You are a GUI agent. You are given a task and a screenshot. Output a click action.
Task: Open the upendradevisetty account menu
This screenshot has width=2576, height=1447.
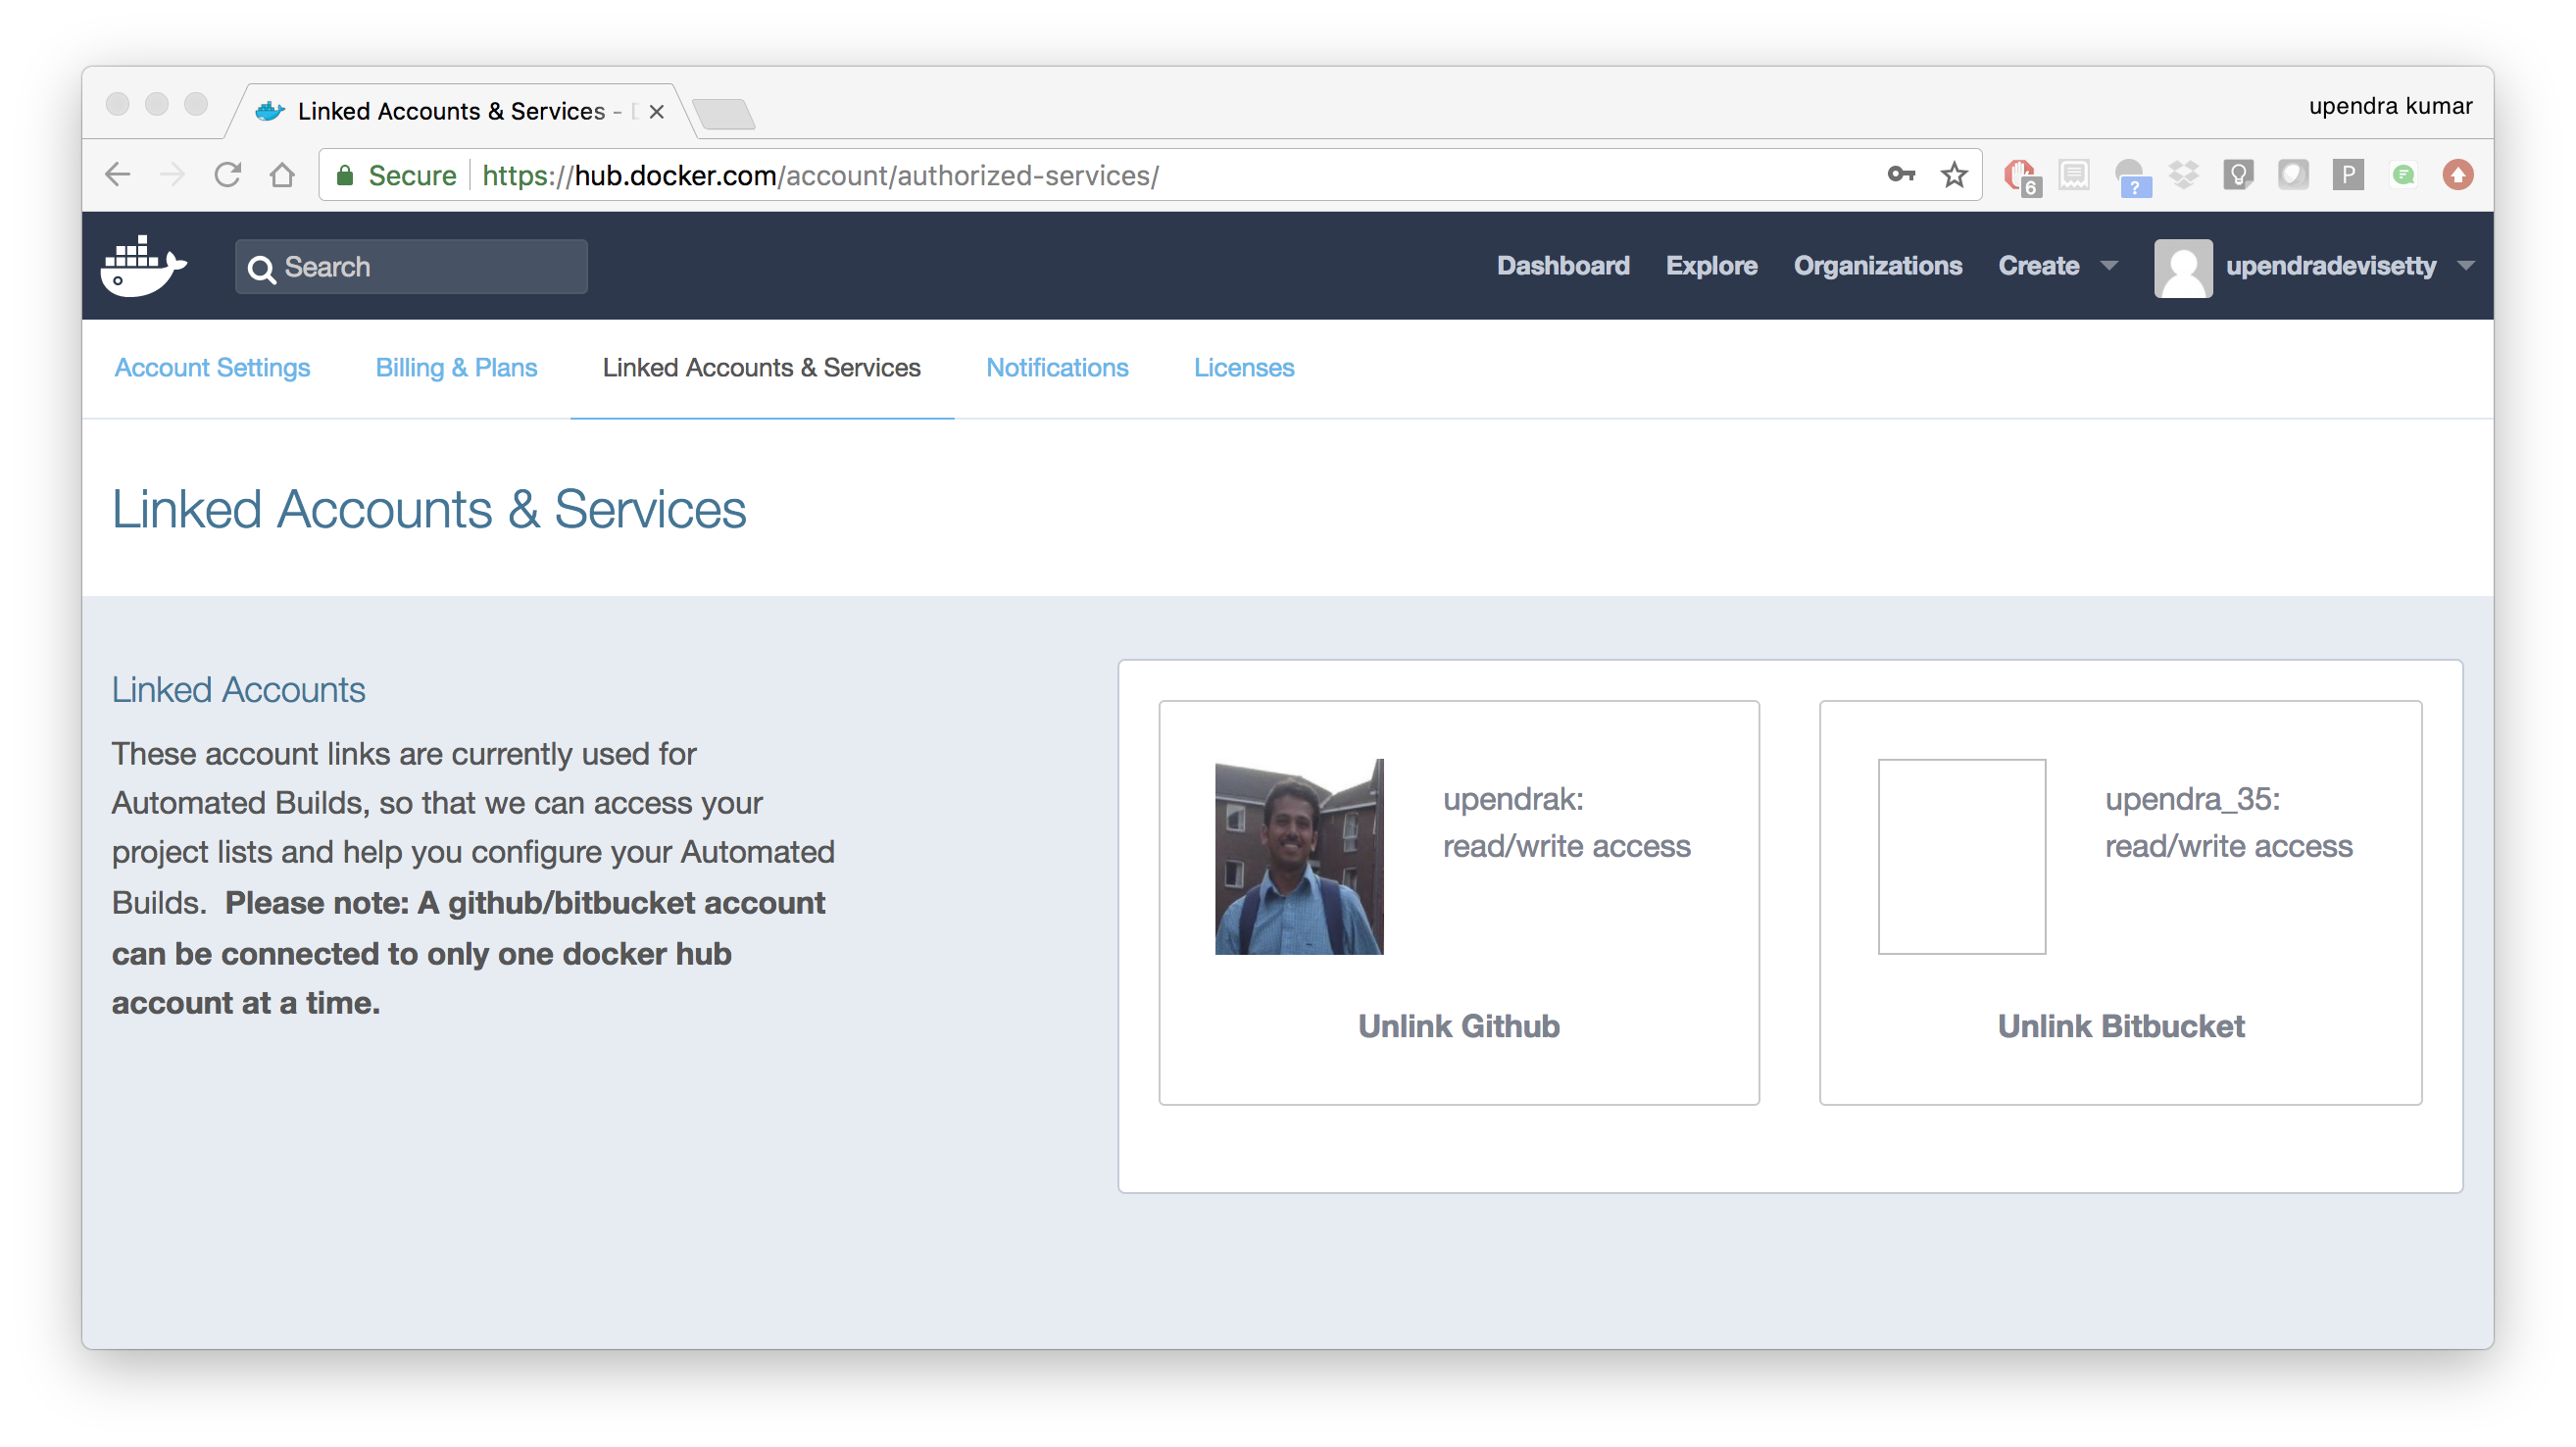pyautogui.click(x=2330, y=266)
